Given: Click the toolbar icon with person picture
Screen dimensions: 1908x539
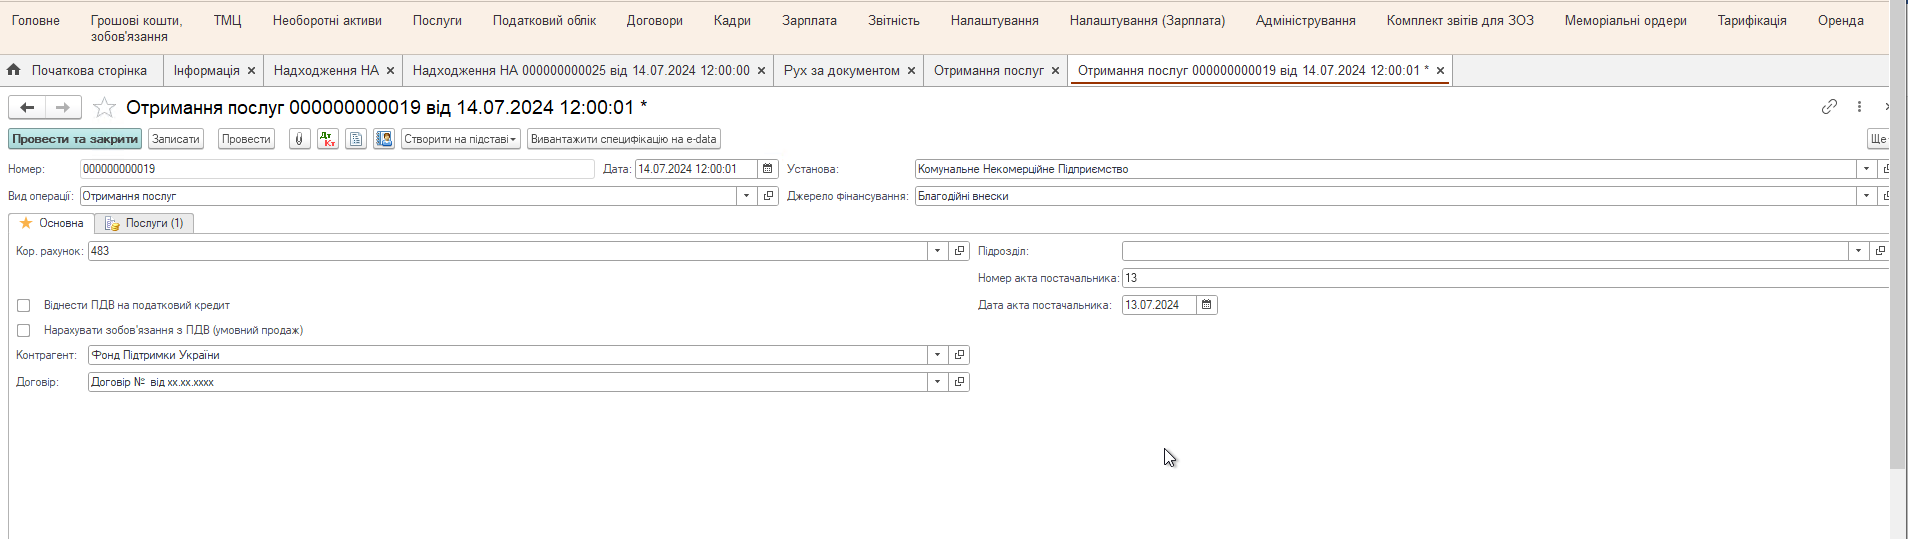Looking at the screenshot, I should 384,139.
